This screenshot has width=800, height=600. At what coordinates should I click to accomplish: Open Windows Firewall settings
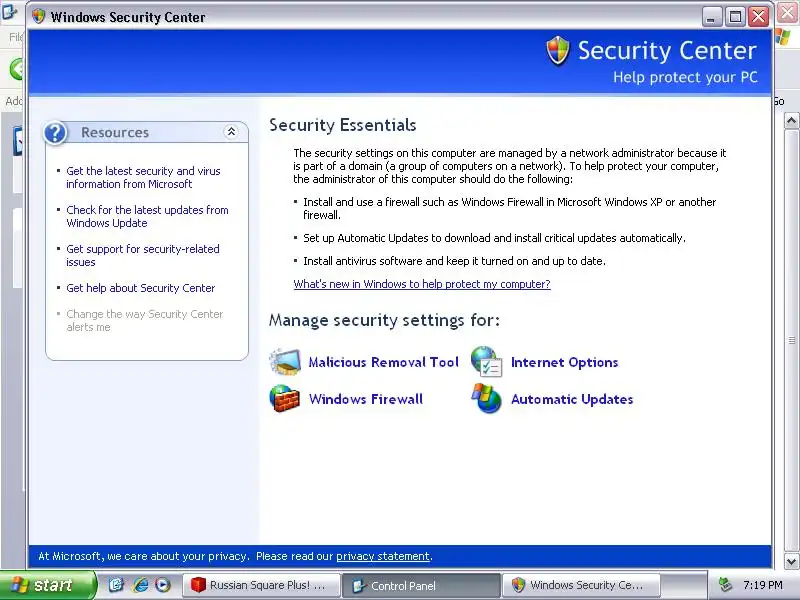366,398
